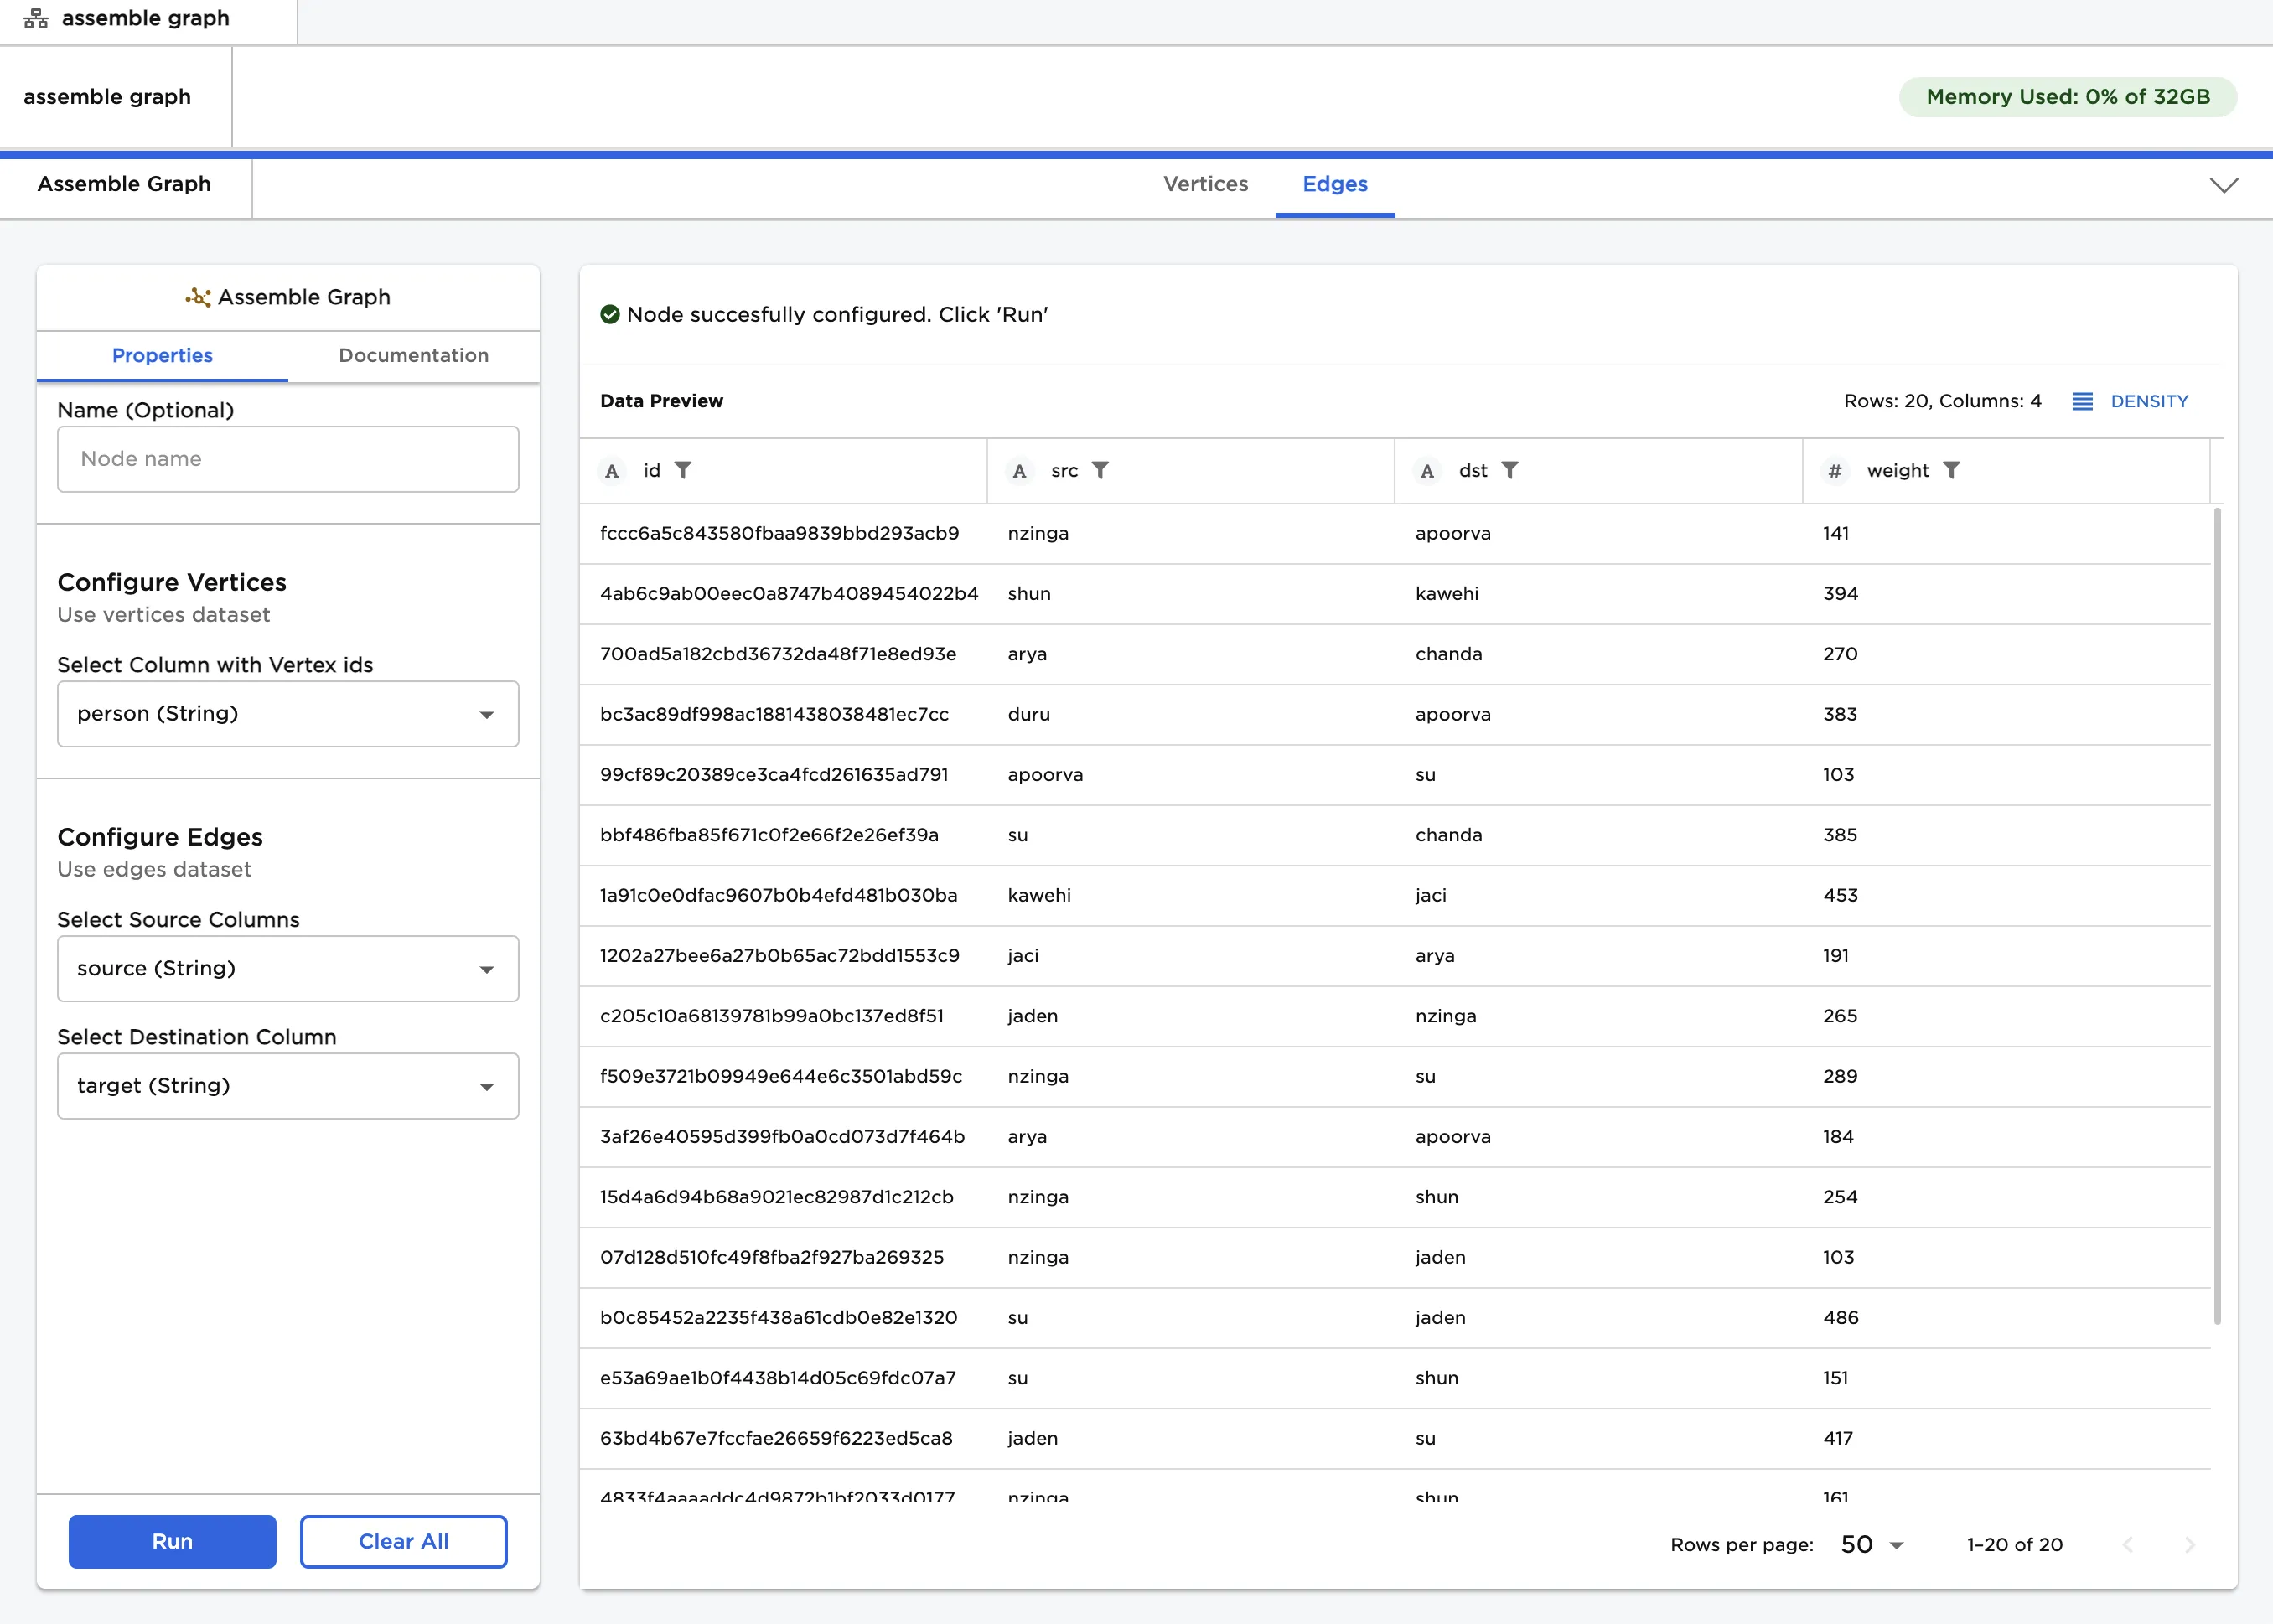Click the assemble graph workflow icon
The height and width of the screenshot is (1624, 2273).
[x=36, y=18]
